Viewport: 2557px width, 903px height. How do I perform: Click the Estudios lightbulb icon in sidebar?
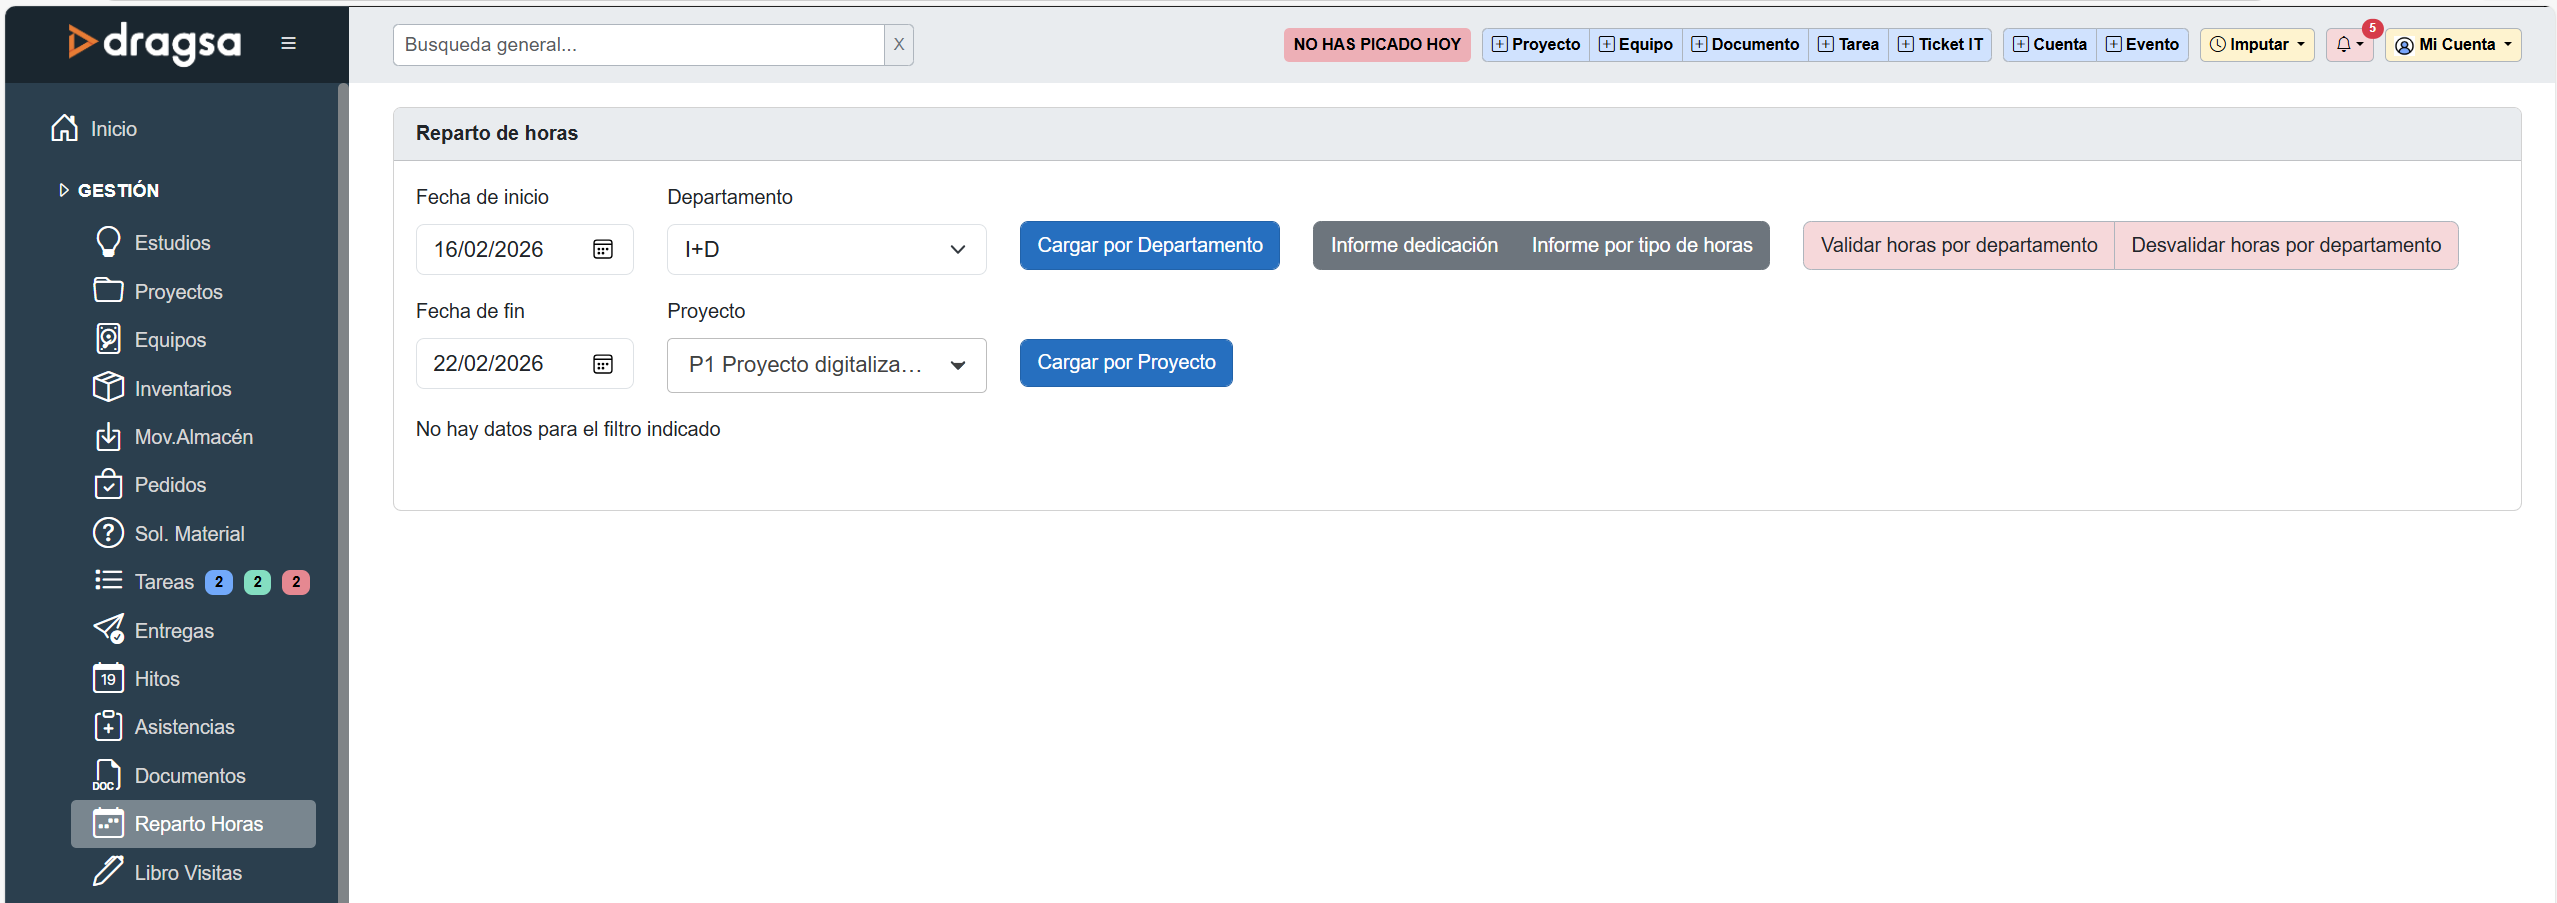(108, 243)
